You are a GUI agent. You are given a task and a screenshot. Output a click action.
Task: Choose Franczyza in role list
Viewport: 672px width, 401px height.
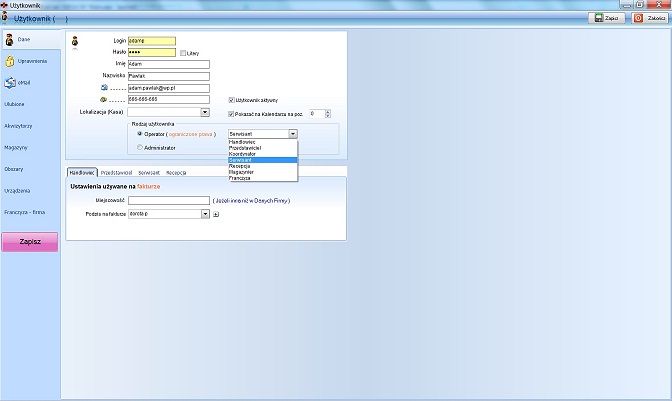(263, 178)
